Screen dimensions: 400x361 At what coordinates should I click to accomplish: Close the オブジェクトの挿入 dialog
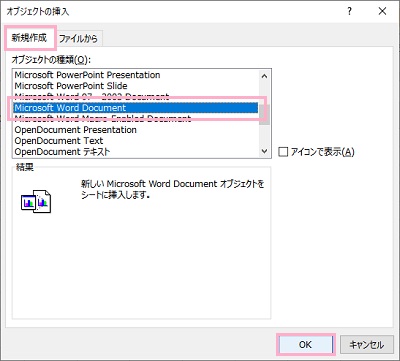(382, 11)
